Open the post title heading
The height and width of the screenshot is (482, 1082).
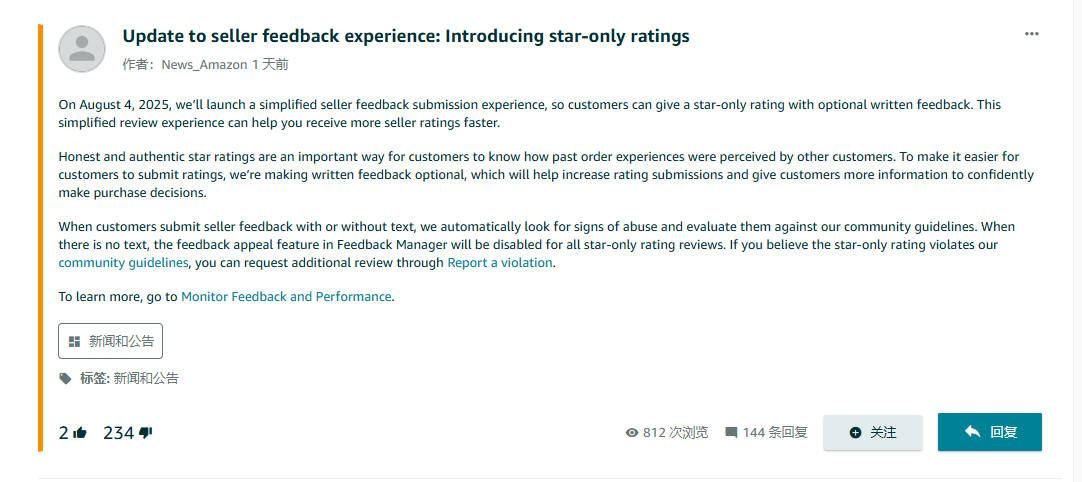[x=406, y=36]
